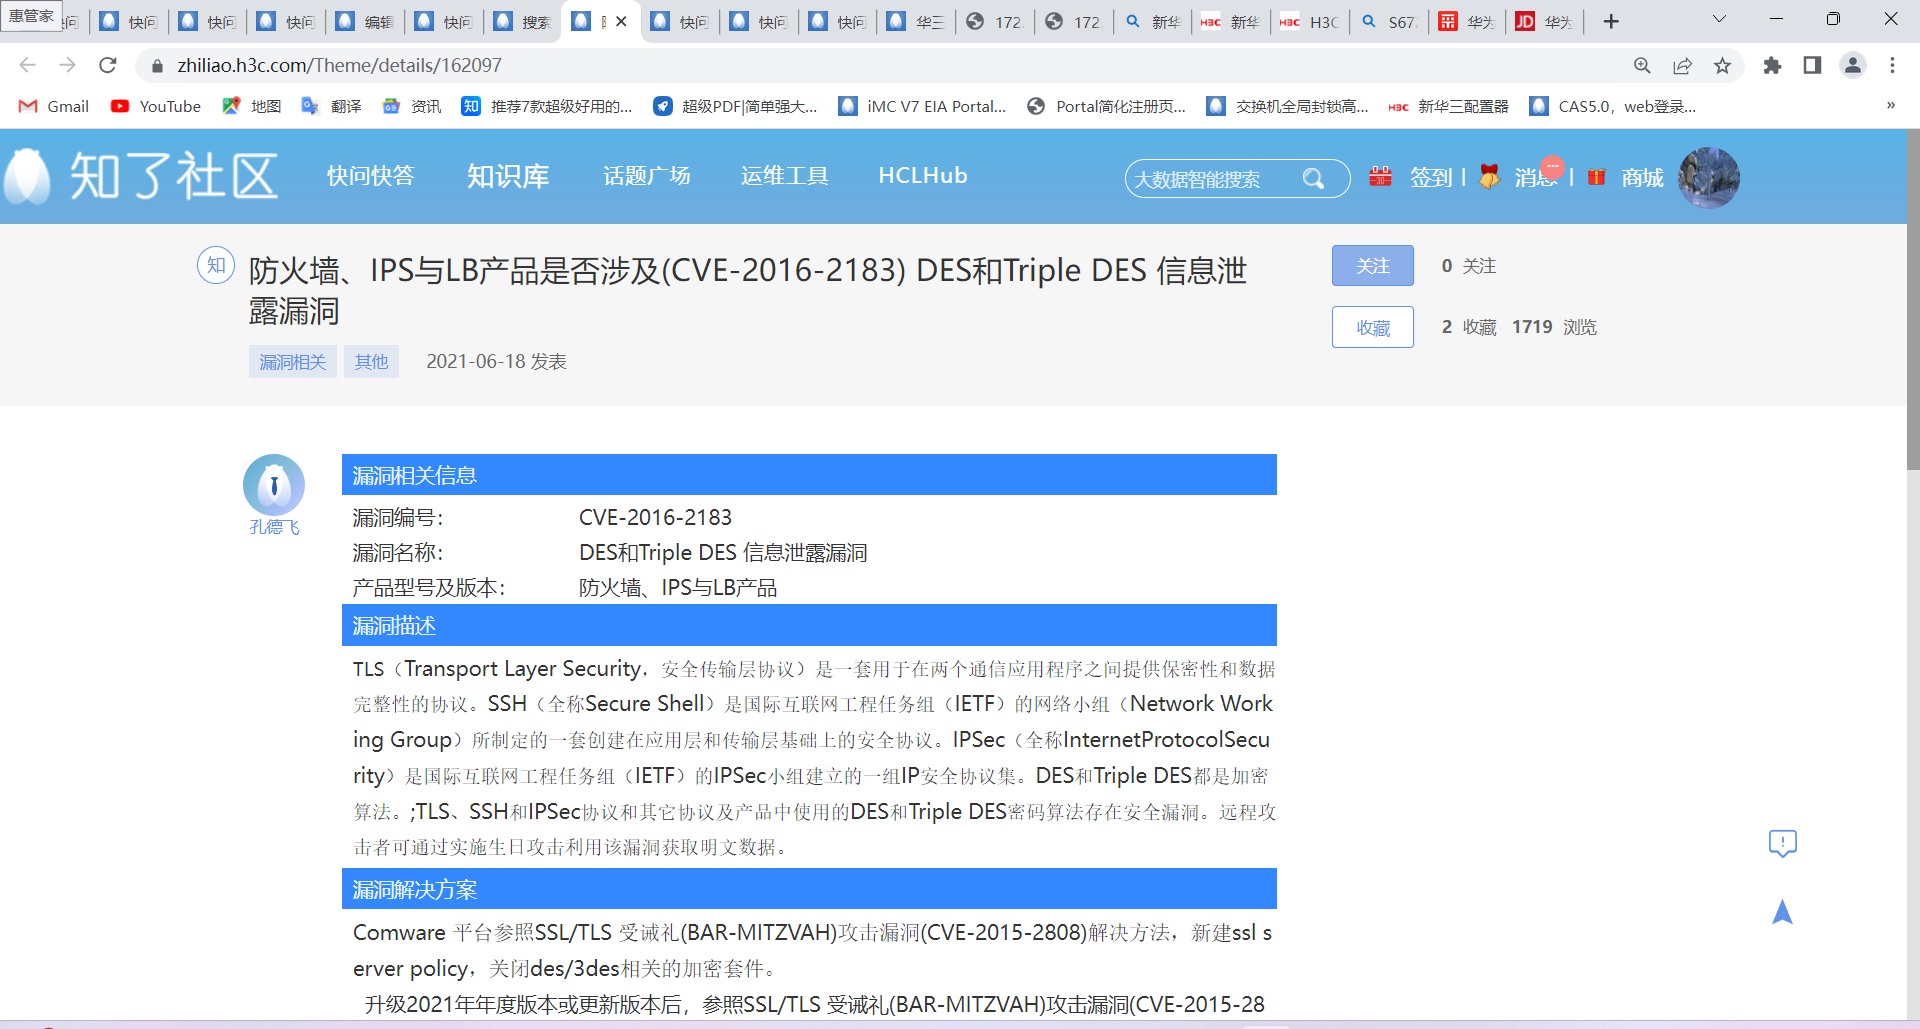Open the 资讯 bookmark
Viewport: 1920px width, 1029px height.
pos(411,106)
